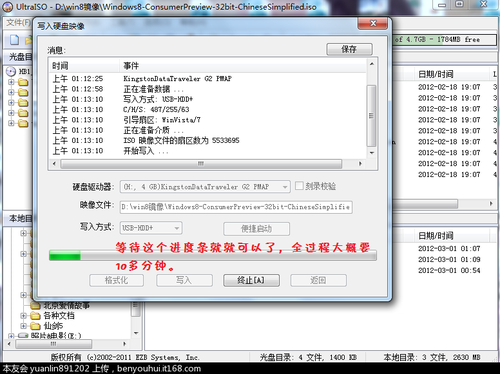Select the 各种文档 folder icon
Screen dimensions: 500x374
click(x=35, y=316)
